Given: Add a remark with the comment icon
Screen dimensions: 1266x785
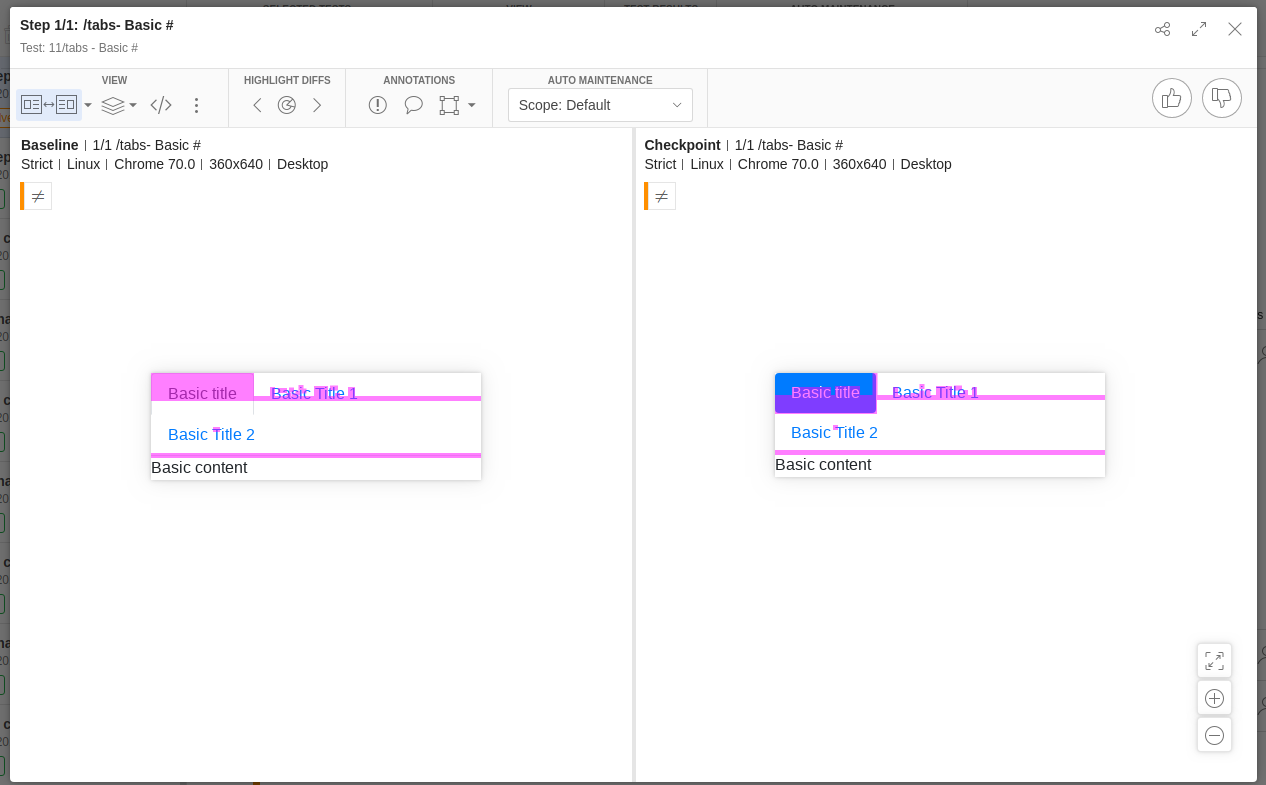Looking at the screenshot, I should 413,105.
